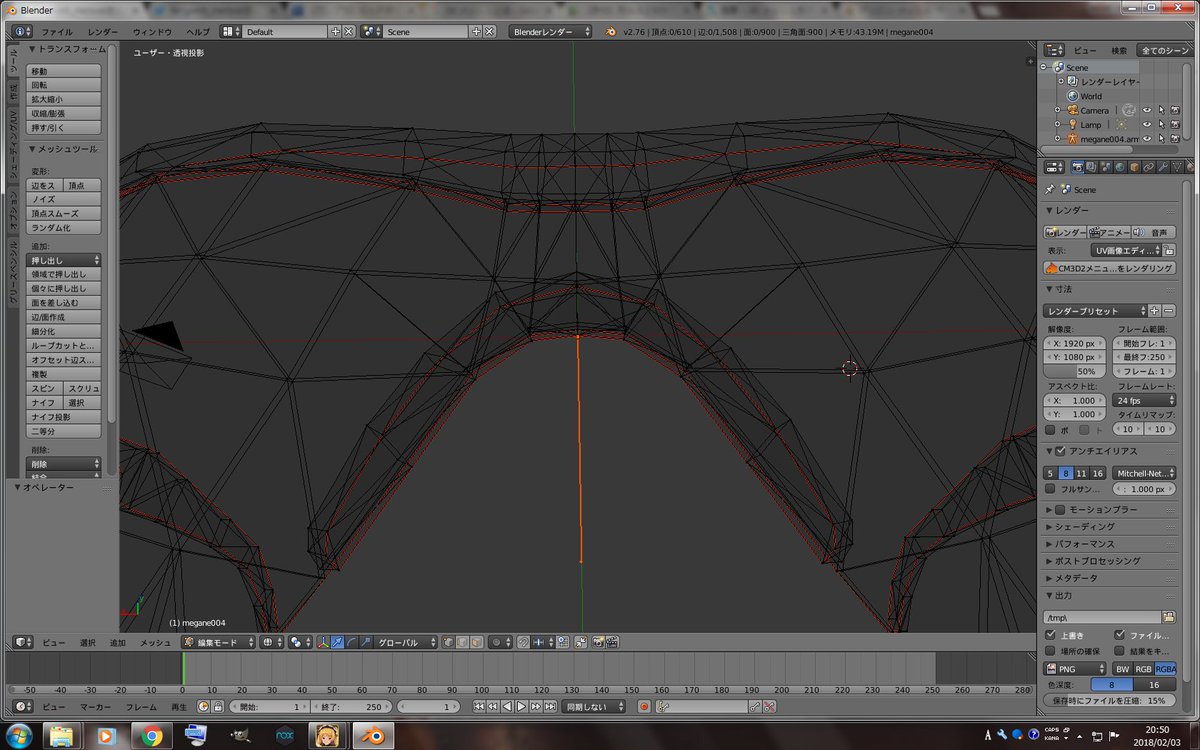The width and height of the screenshot is (1200, 750).
Task: Open file explorer folder in taskbar
Action: pos(62,736)
